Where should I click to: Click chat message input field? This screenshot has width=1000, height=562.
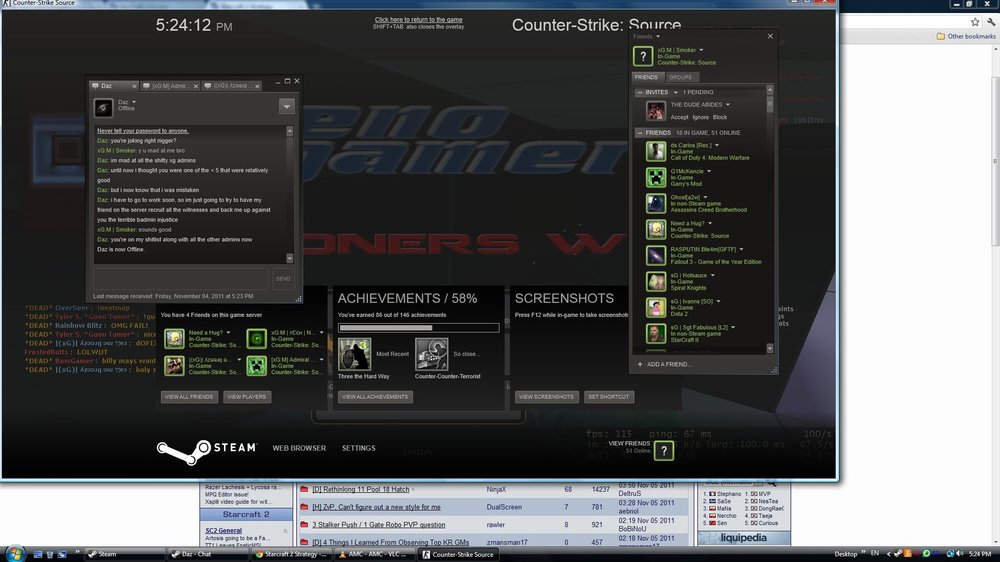pos(181,279)
